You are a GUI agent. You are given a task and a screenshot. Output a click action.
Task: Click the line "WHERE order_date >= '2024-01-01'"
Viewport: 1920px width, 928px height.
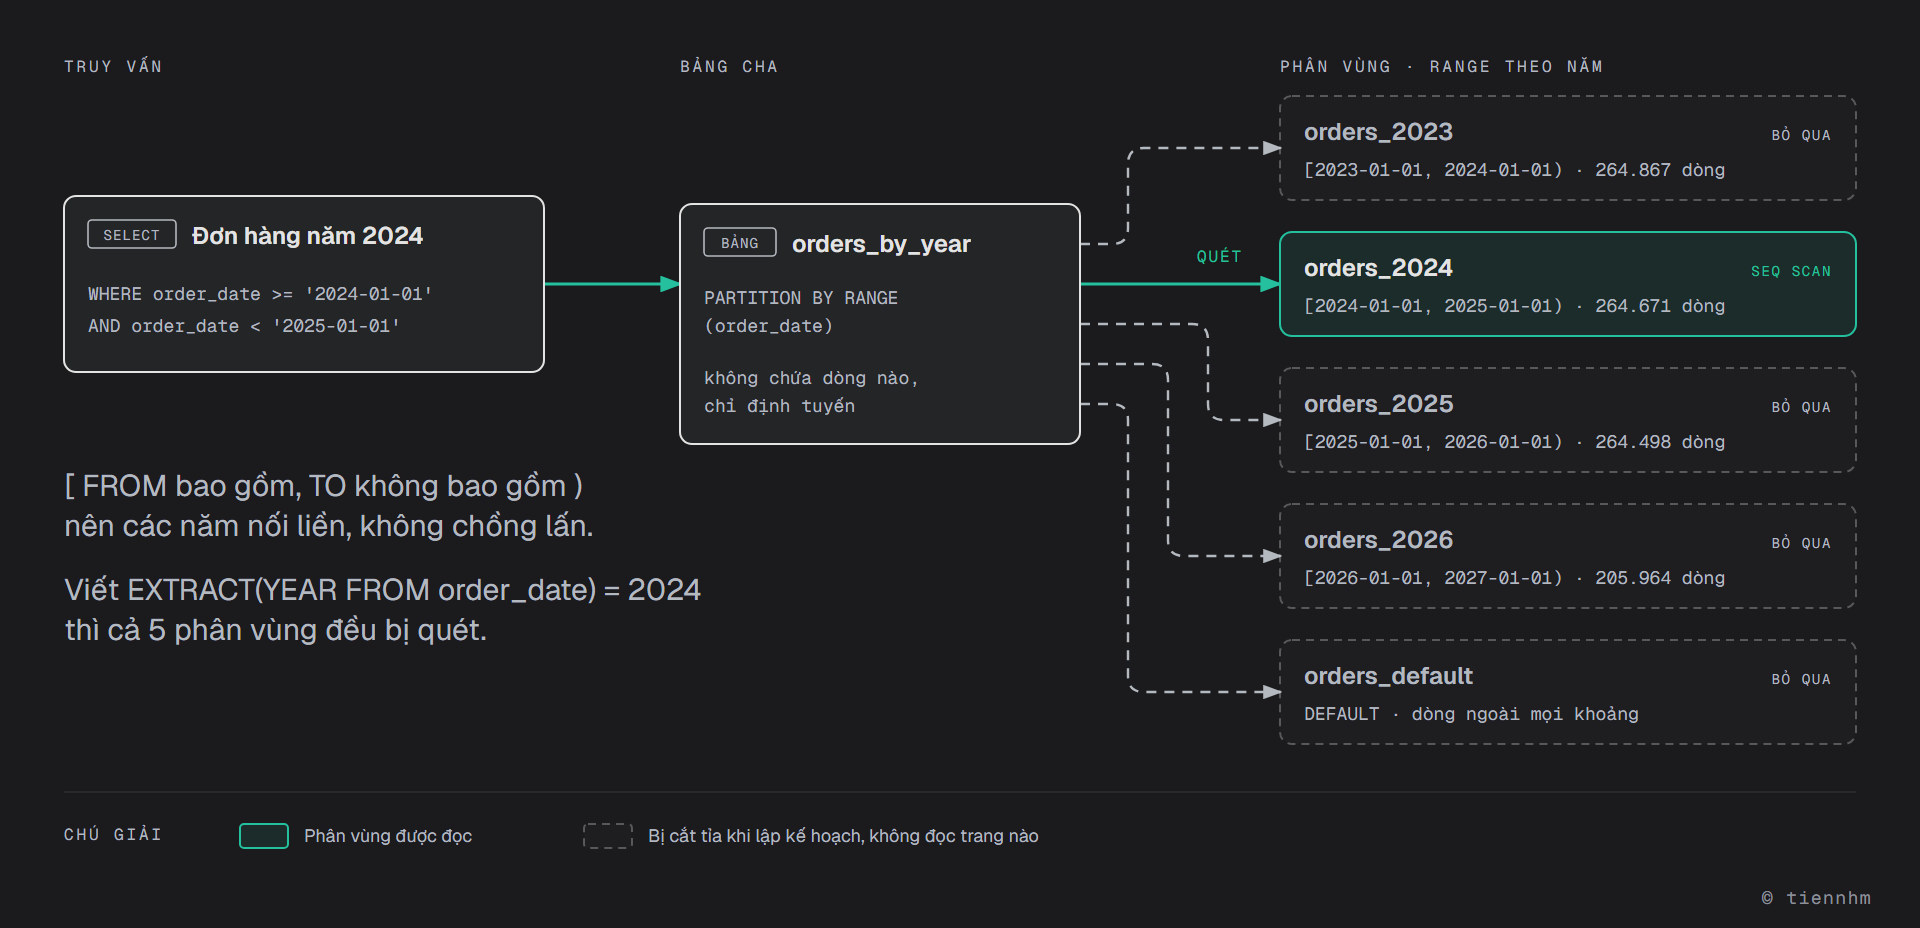pyautogui.click(x=260, y=294)
